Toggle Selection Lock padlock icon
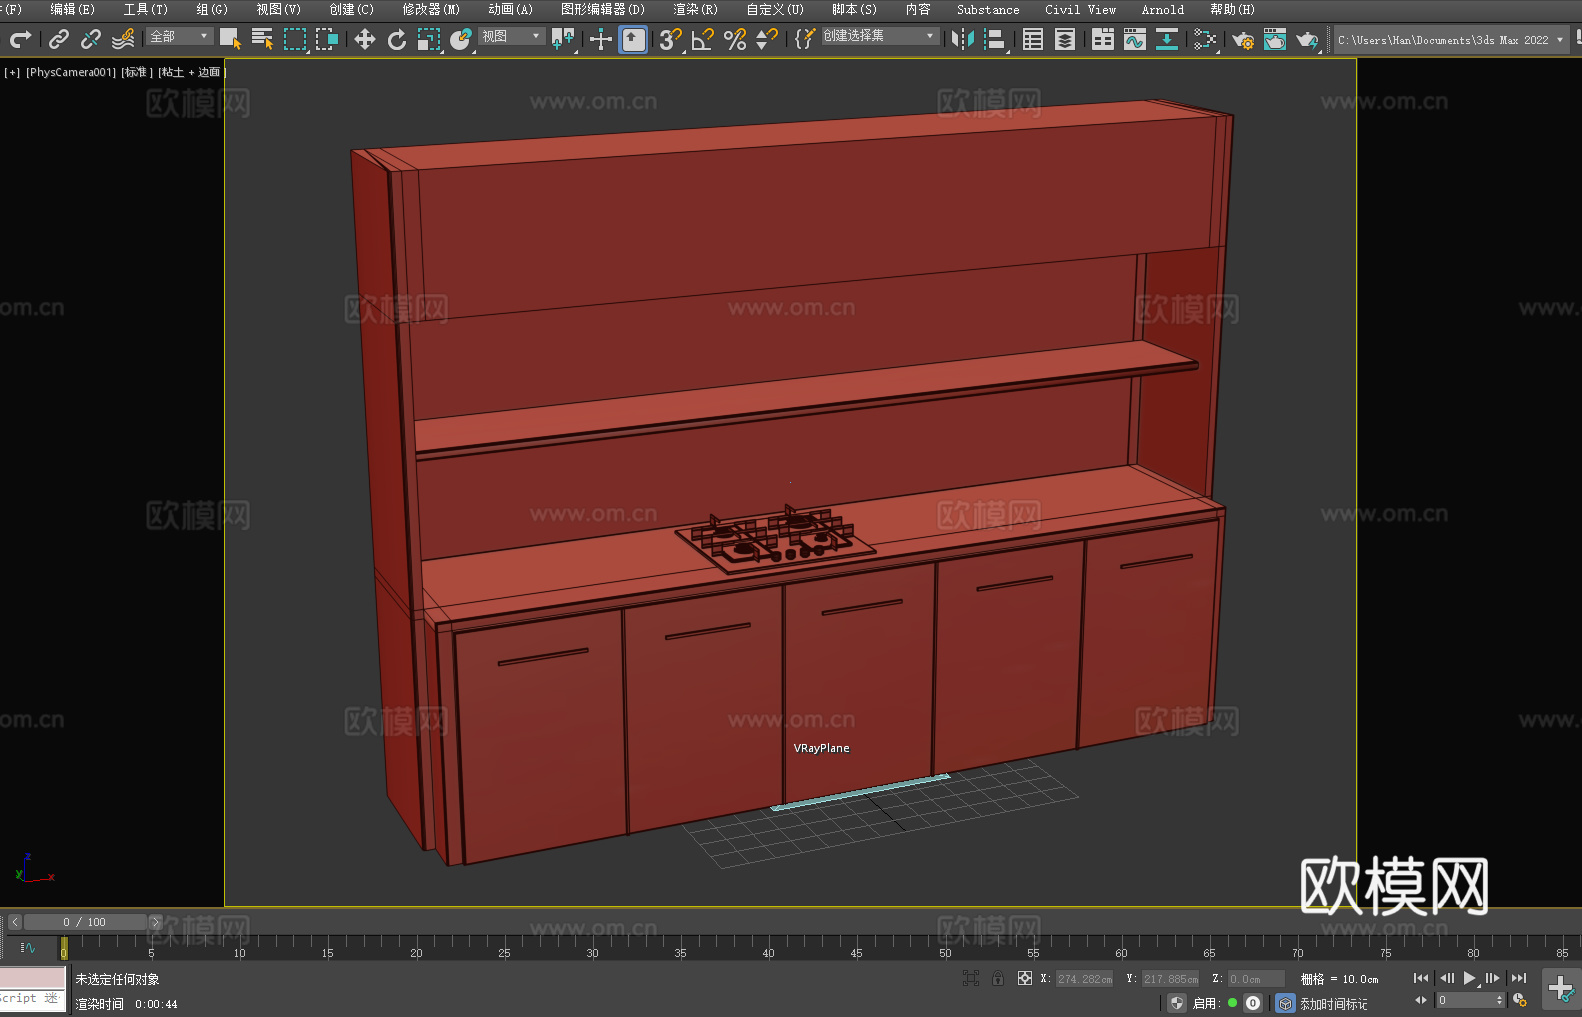Screen dimensions: 1582x1017 tap(998, 978)
